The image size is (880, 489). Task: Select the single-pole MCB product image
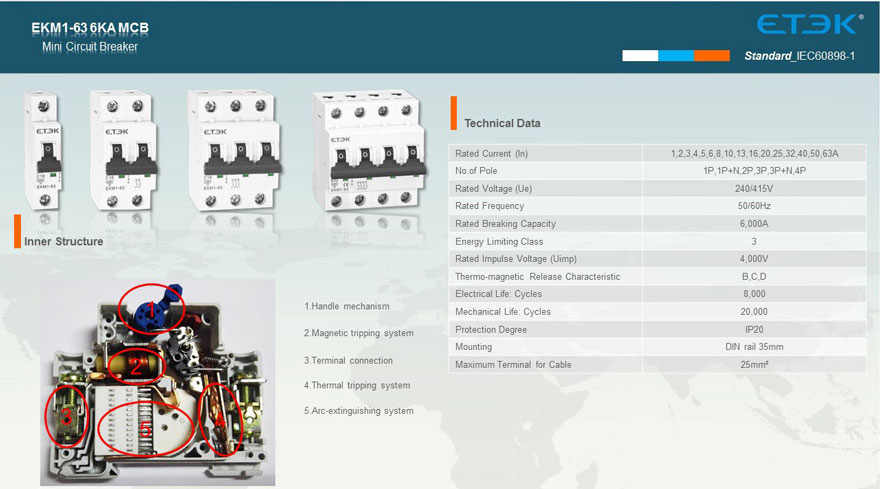pyautogui.click(x=43, y=149)
